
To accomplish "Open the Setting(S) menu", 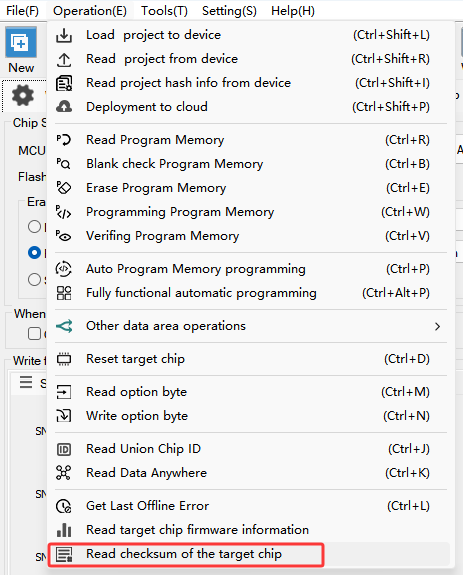I will pyautogui.click(x=229, y=11).
